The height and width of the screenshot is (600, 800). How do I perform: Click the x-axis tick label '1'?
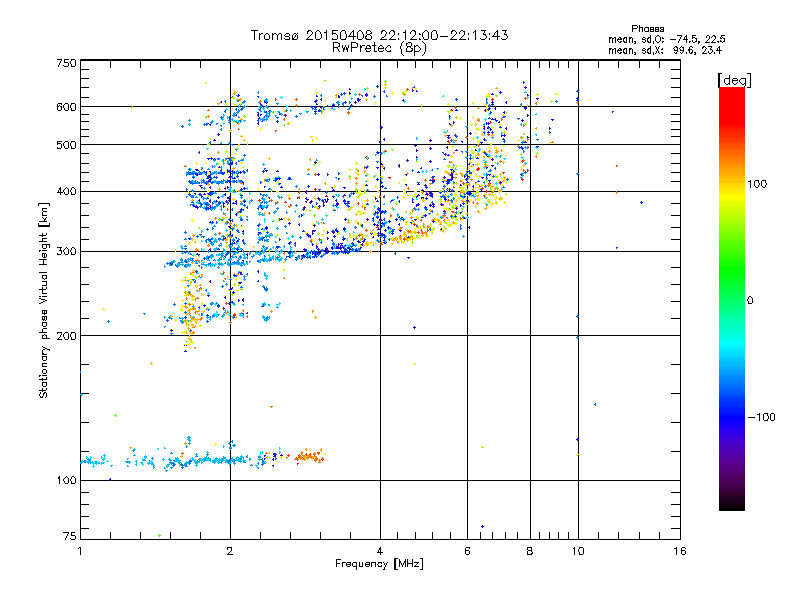click(x=80, y=551)
